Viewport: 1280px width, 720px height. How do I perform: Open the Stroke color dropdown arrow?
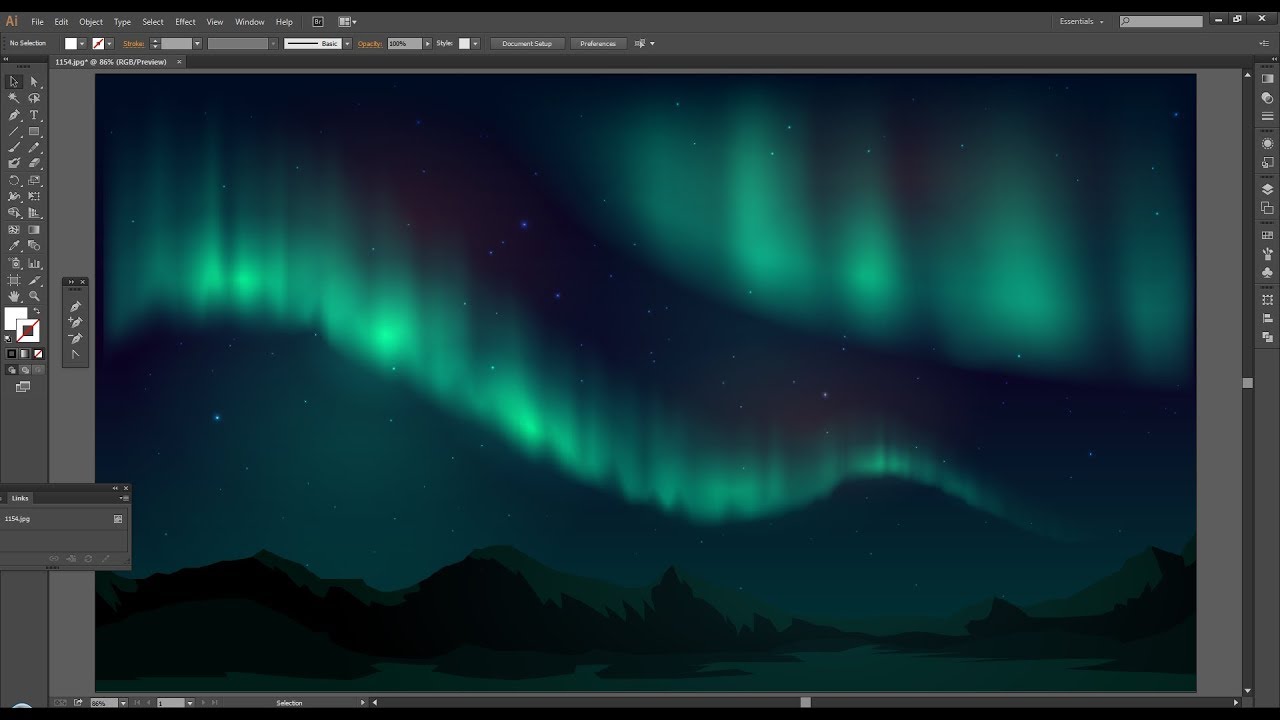point(110,43)
